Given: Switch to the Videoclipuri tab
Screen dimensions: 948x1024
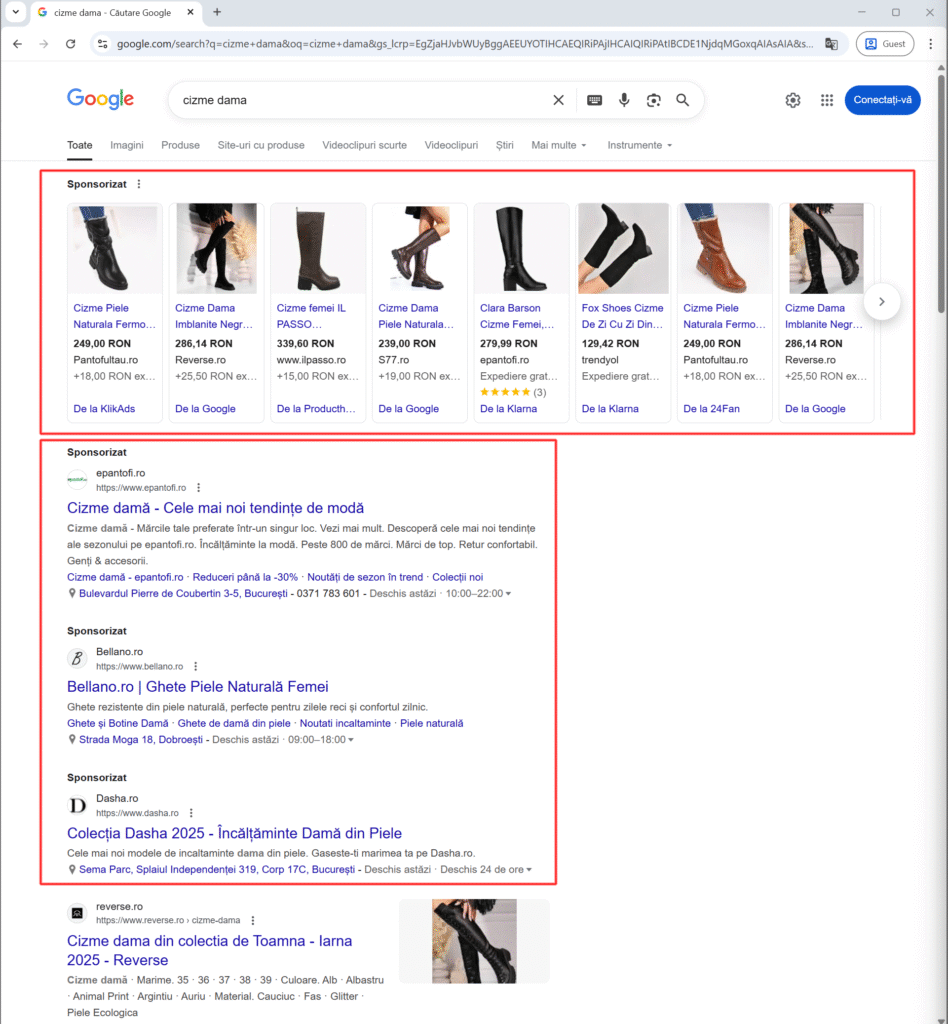Looking at the screenshot, I should coord(451,145).
